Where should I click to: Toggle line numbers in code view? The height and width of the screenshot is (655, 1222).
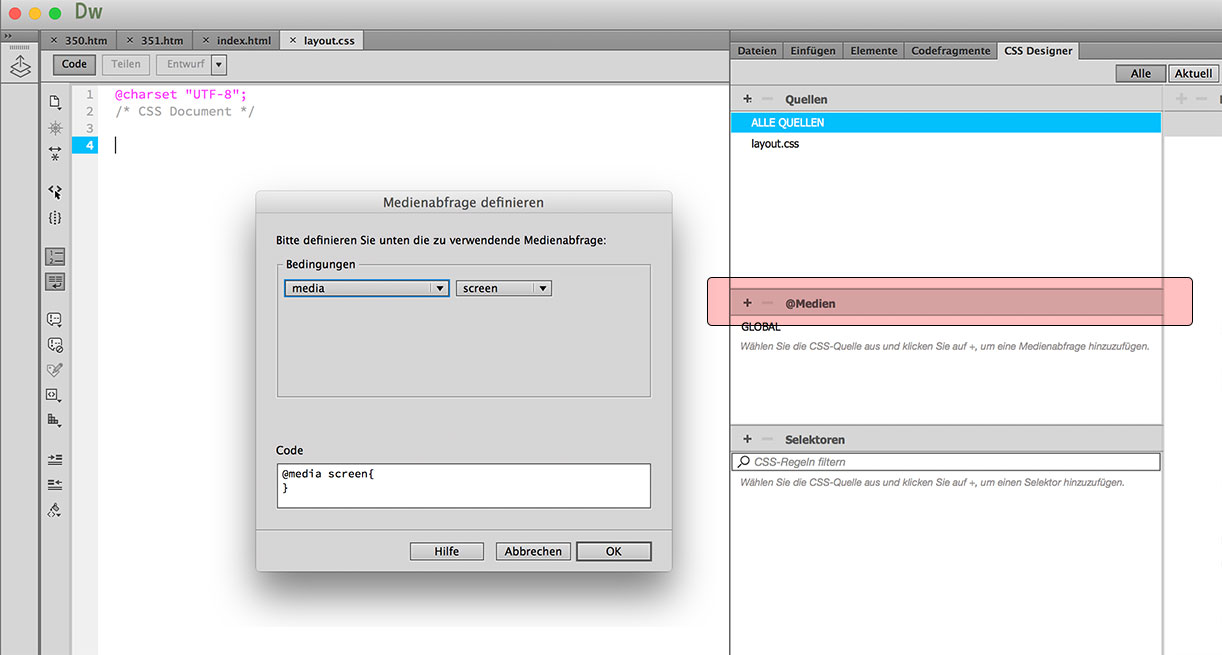(55, 257)
